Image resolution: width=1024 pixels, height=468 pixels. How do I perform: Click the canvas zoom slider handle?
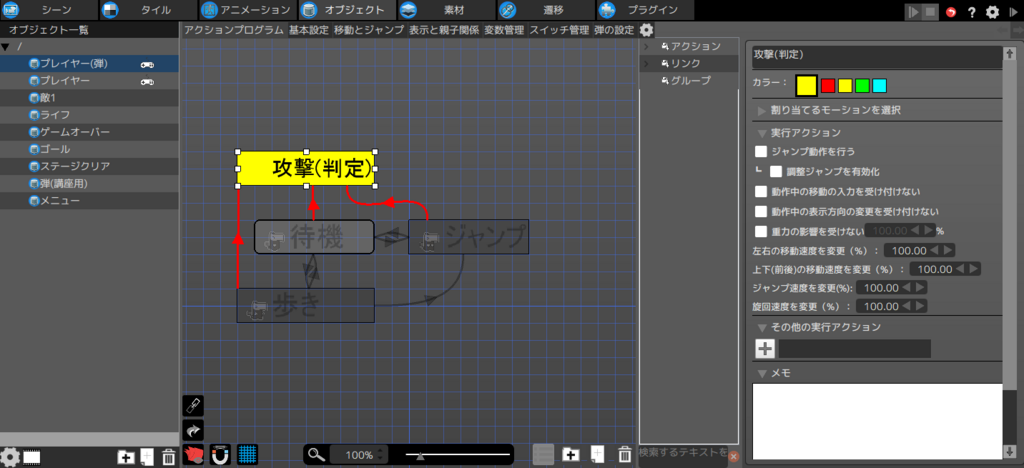(x=420, y=456)
